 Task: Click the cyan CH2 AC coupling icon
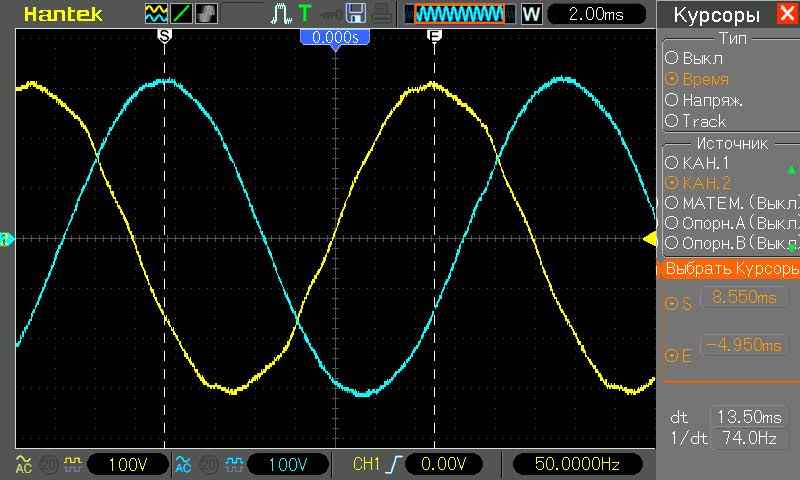coord(182,464)
